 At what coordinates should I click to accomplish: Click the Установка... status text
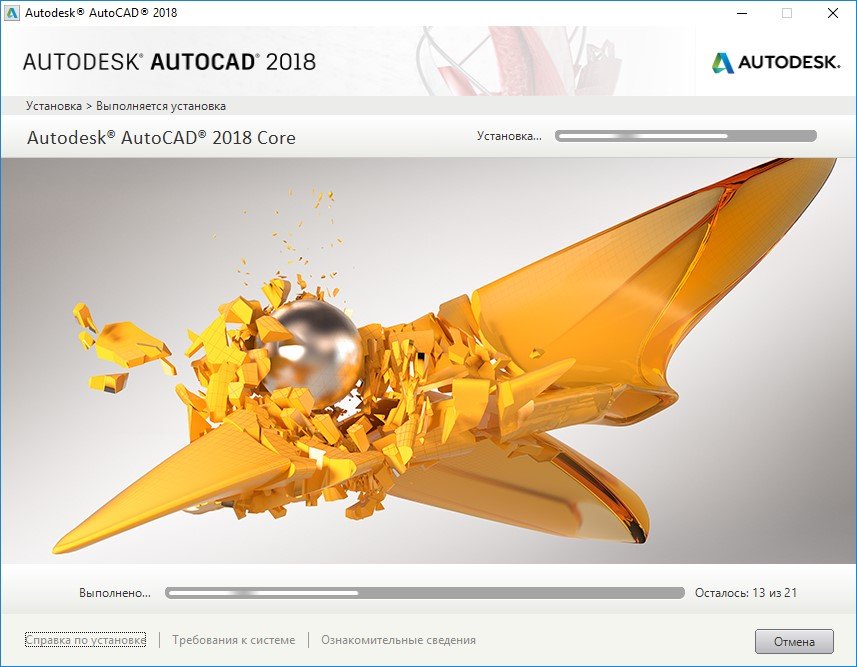509,136
